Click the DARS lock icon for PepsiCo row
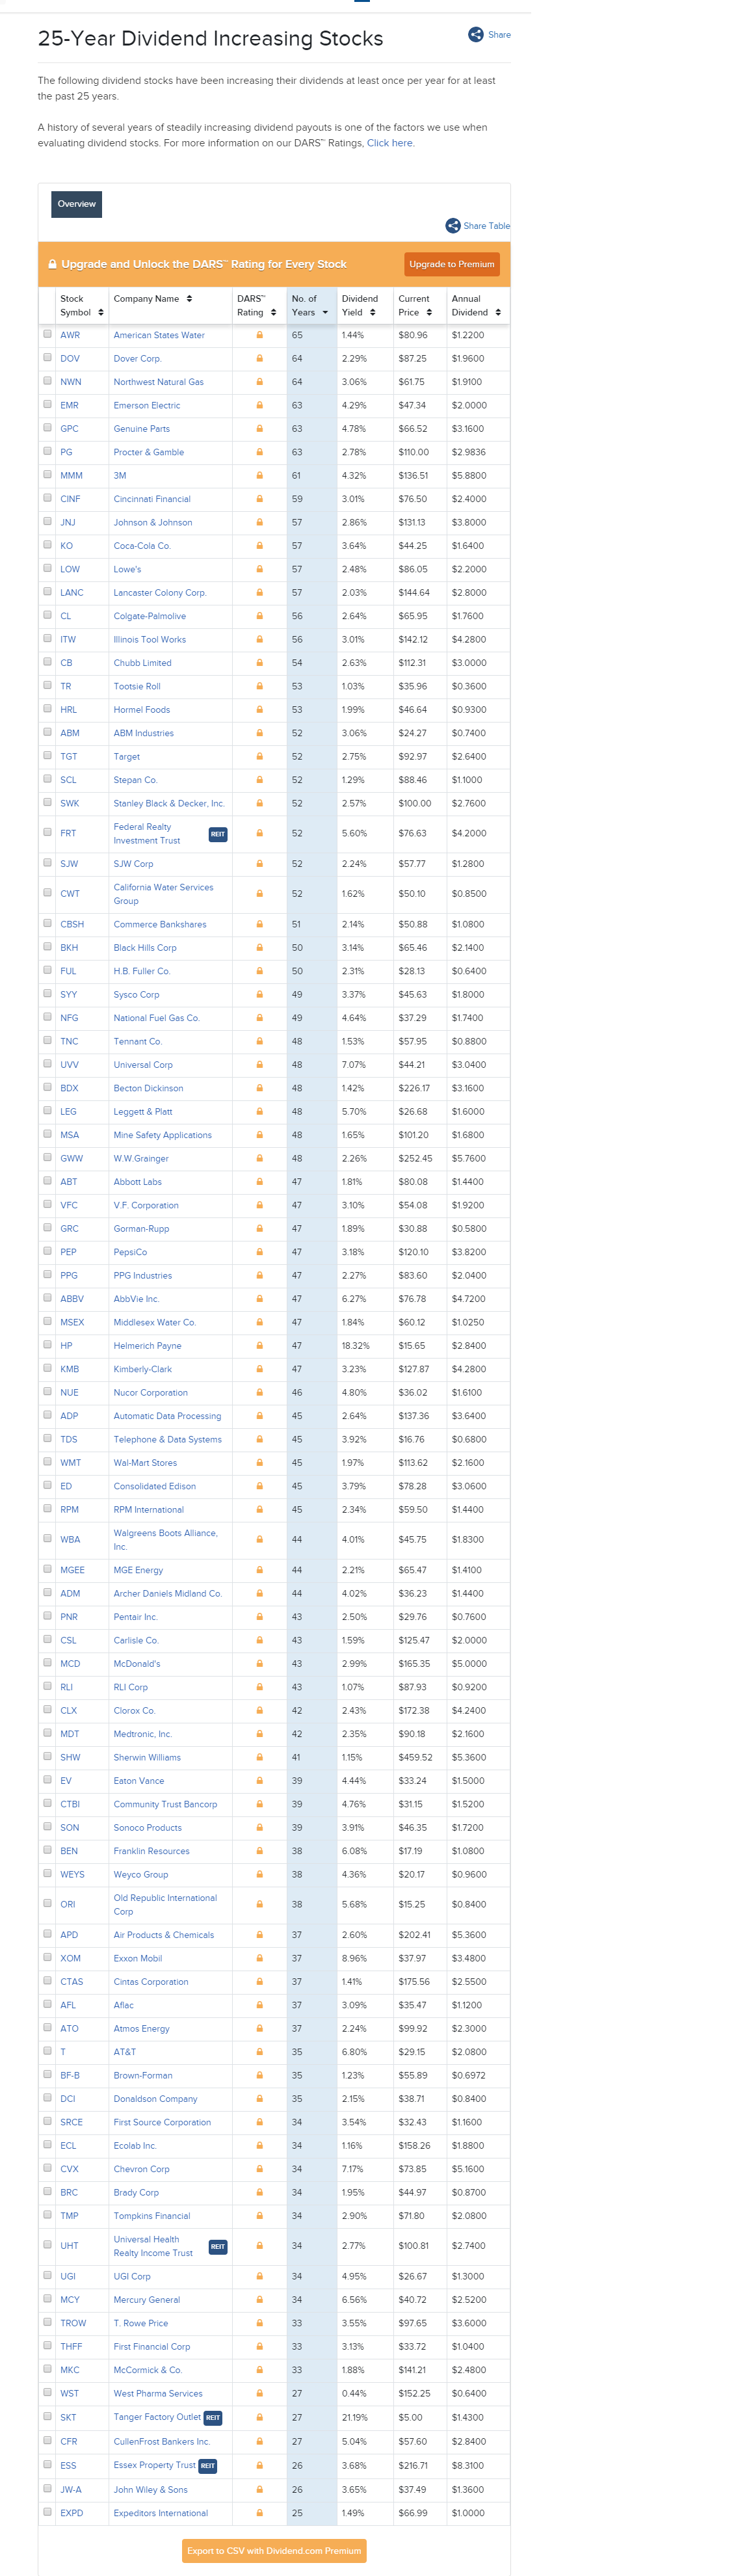749x2576 pixels. tap(259, 1252)
